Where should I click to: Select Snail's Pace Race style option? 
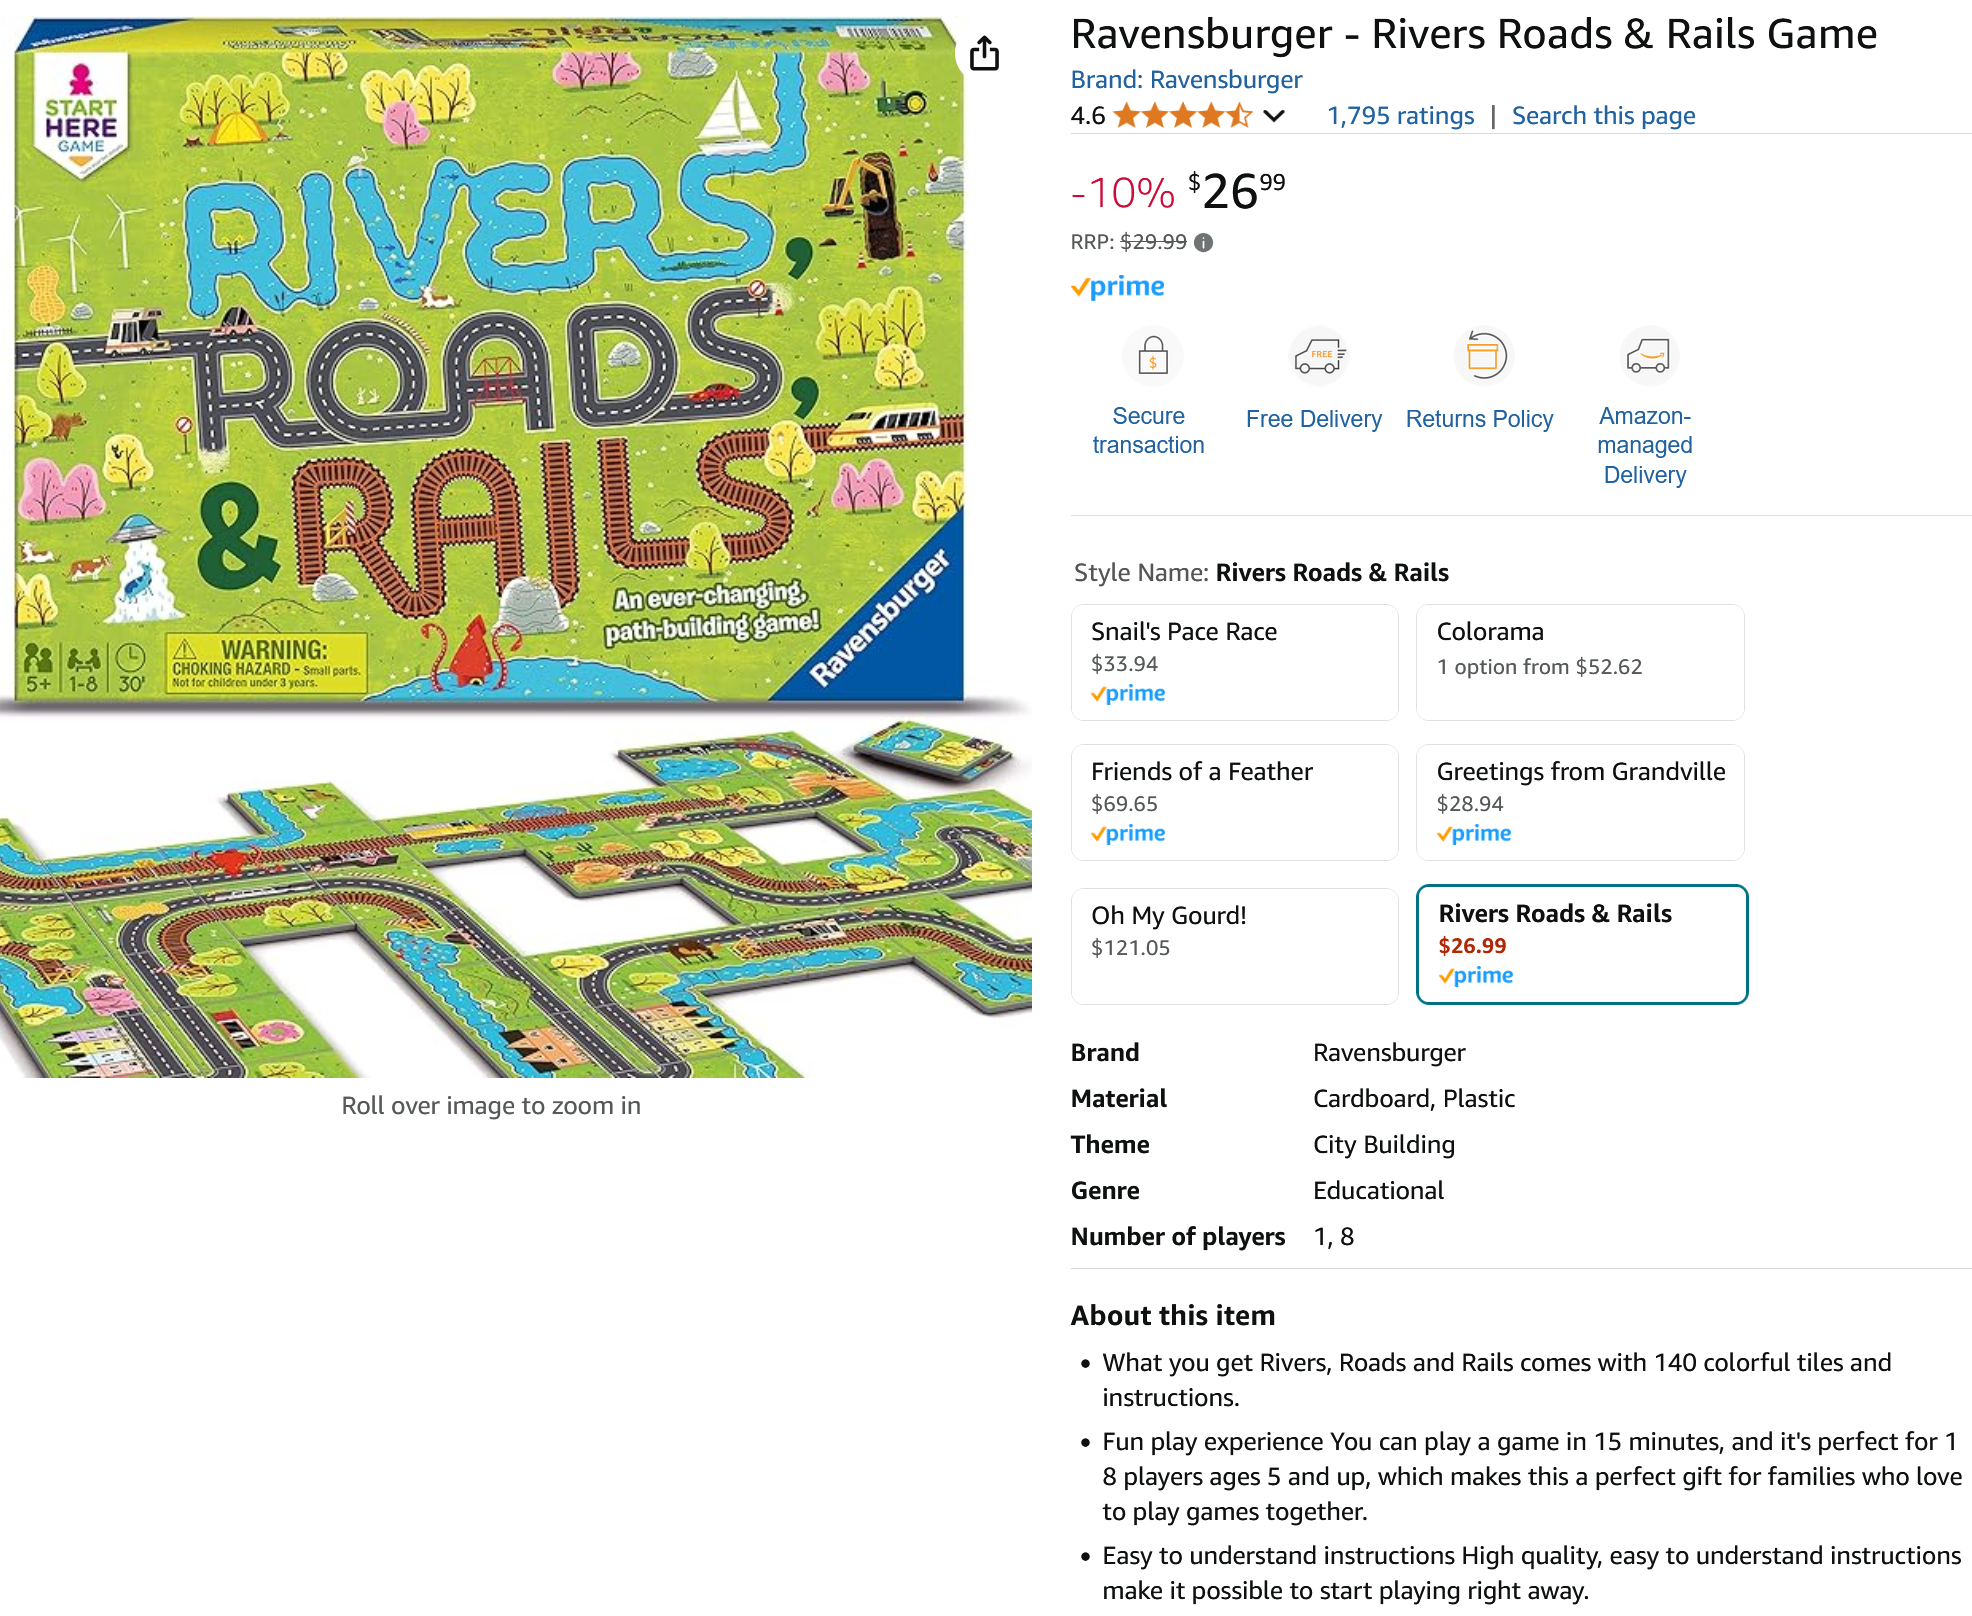1234,662
